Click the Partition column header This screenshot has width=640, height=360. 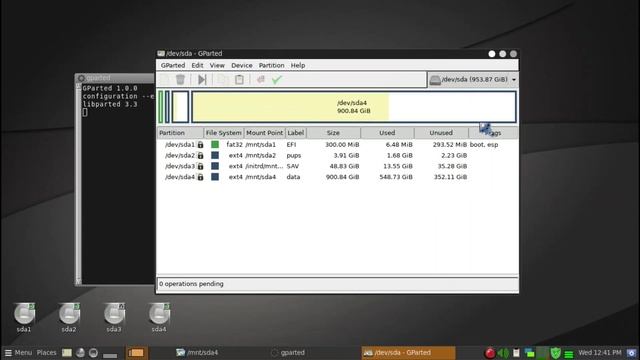180,133
